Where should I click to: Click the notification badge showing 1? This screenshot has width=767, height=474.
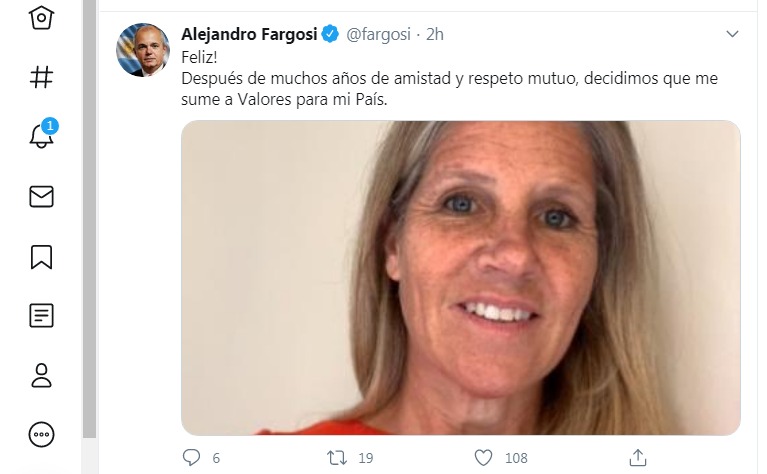pyautogui.click(x=49, y=126)
